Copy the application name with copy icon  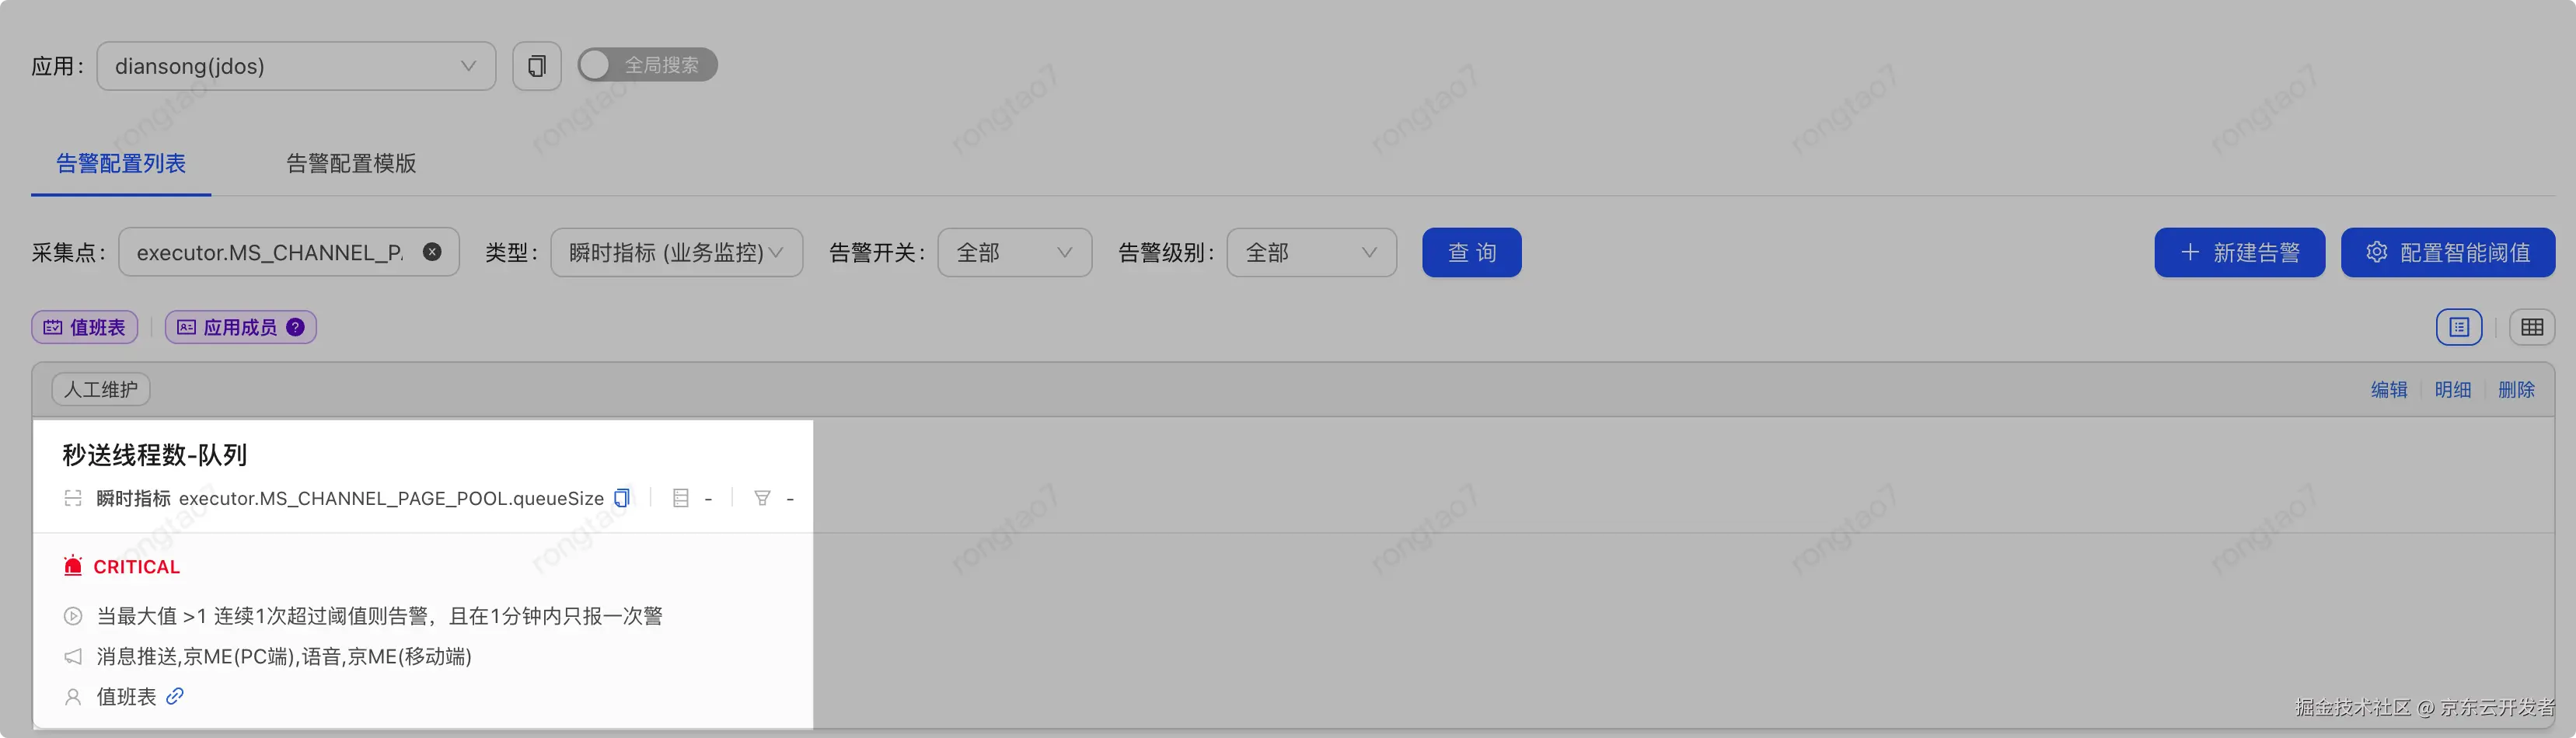click(537, 66)
